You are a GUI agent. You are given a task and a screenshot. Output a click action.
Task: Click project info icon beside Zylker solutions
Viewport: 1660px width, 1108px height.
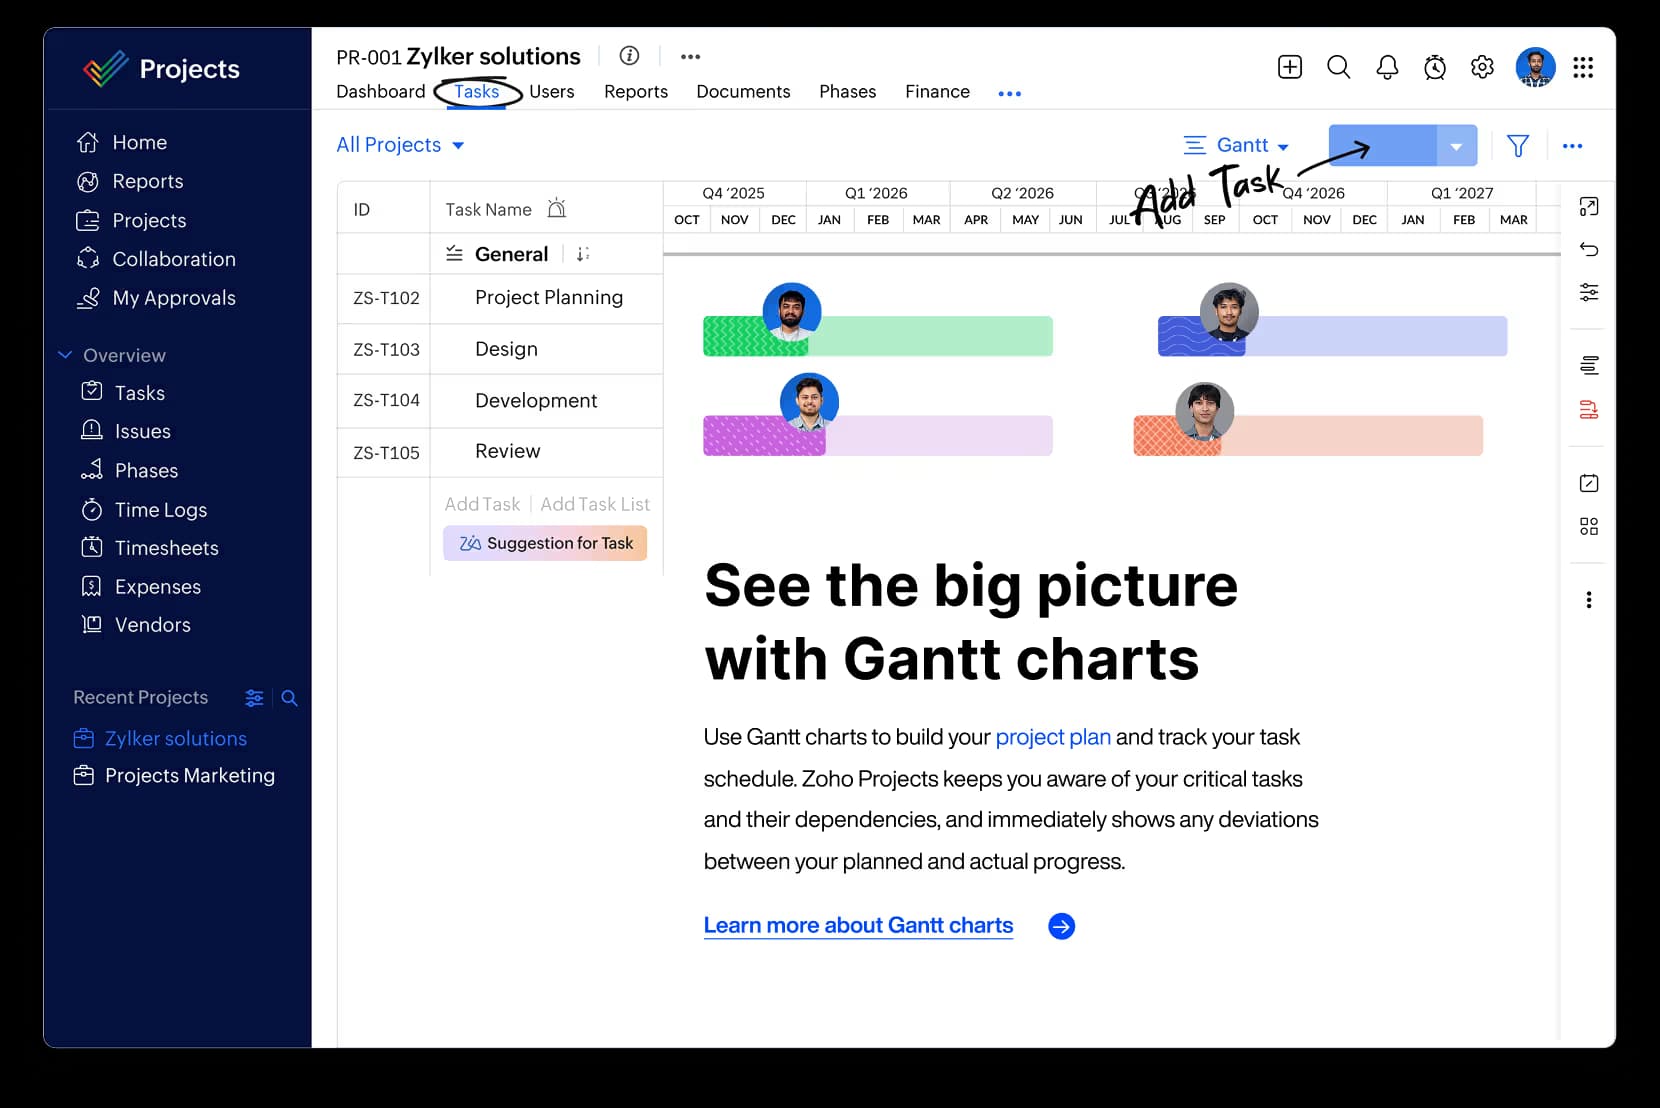[x=629, y=56]
